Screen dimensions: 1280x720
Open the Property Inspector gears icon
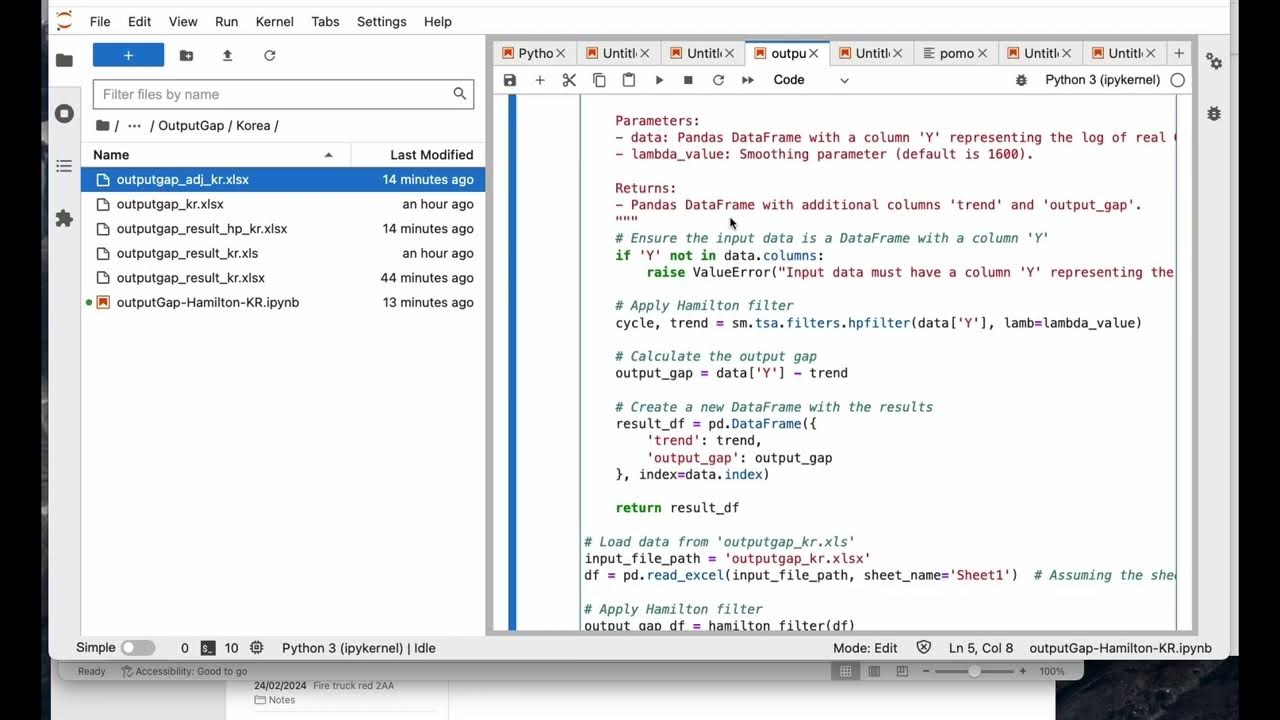(x=1214, y=61)
